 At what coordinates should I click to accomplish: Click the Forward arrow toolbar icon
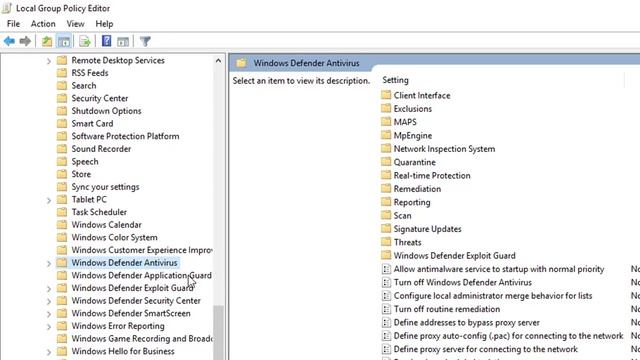pos(25,41)
